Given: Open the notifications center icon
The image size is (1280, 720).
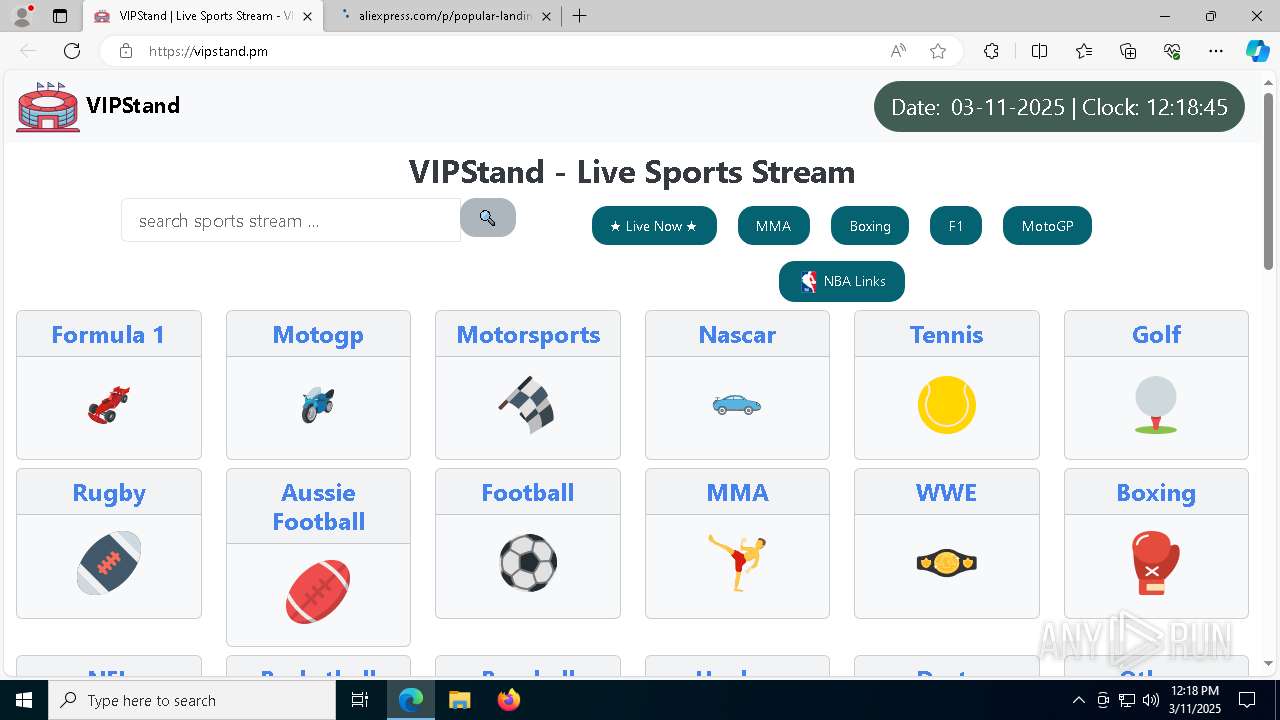Looking at the screenshot, I should [x=1247, y=700].
